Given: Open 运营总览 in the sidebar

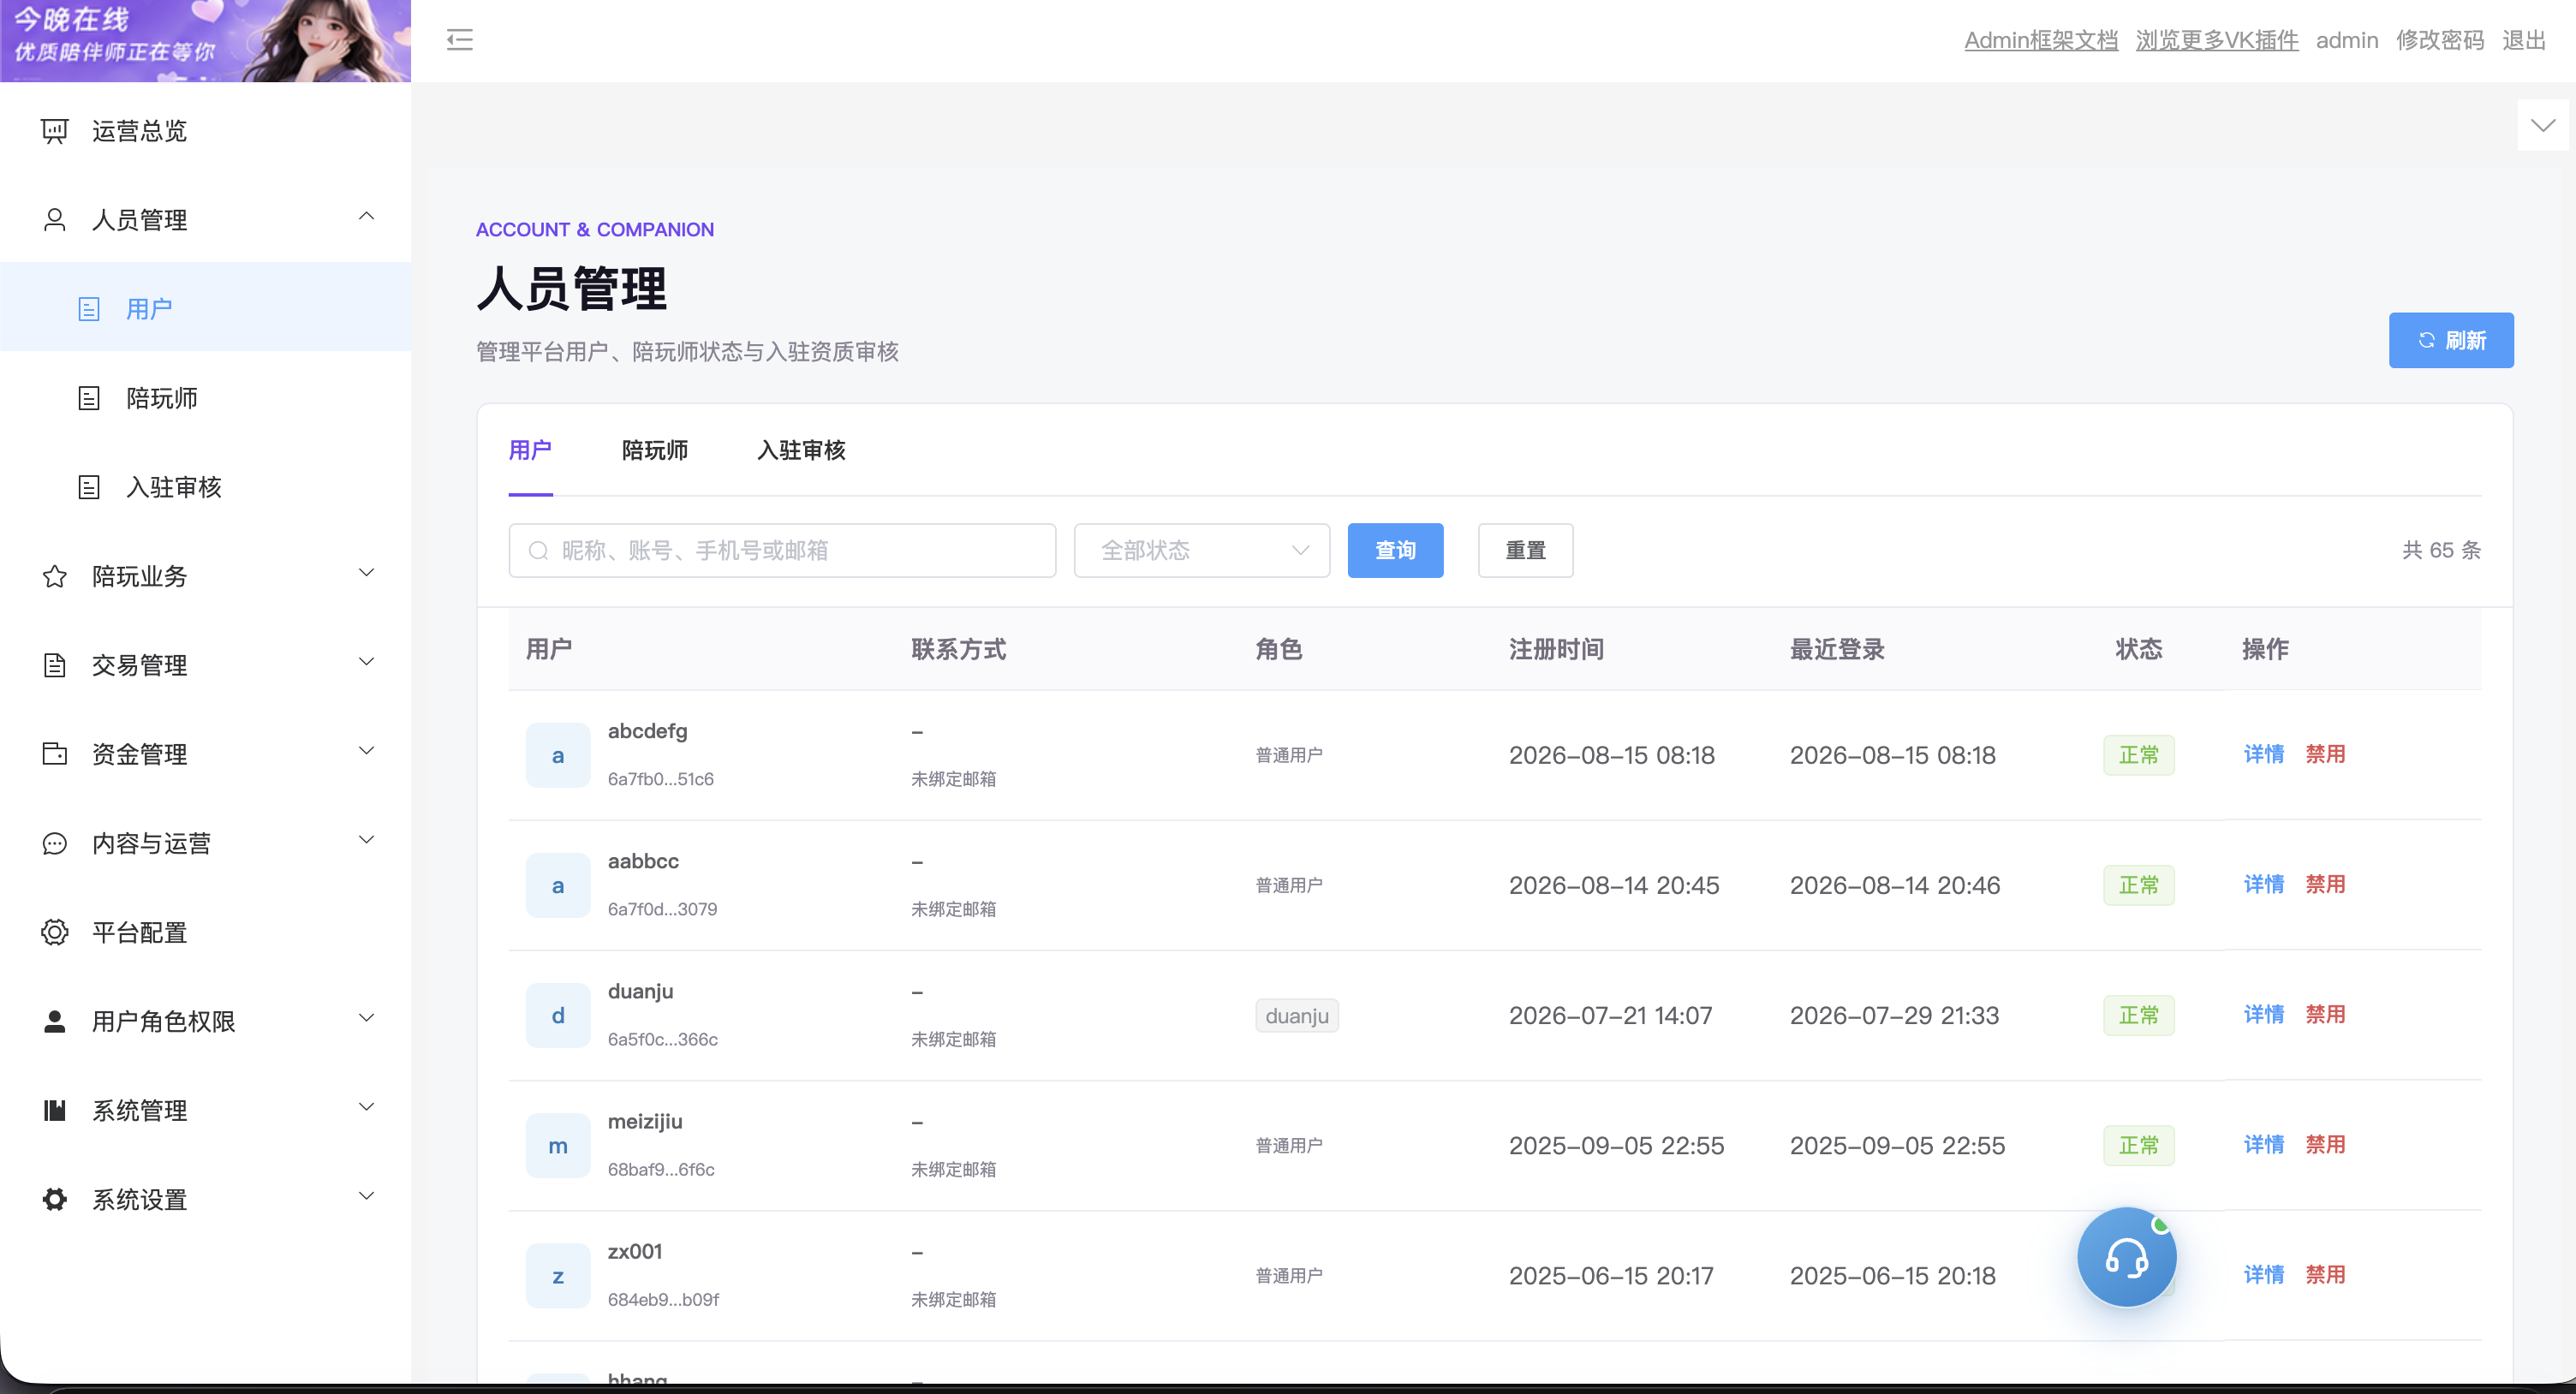Looking at the screenshot, I should 205,131.
